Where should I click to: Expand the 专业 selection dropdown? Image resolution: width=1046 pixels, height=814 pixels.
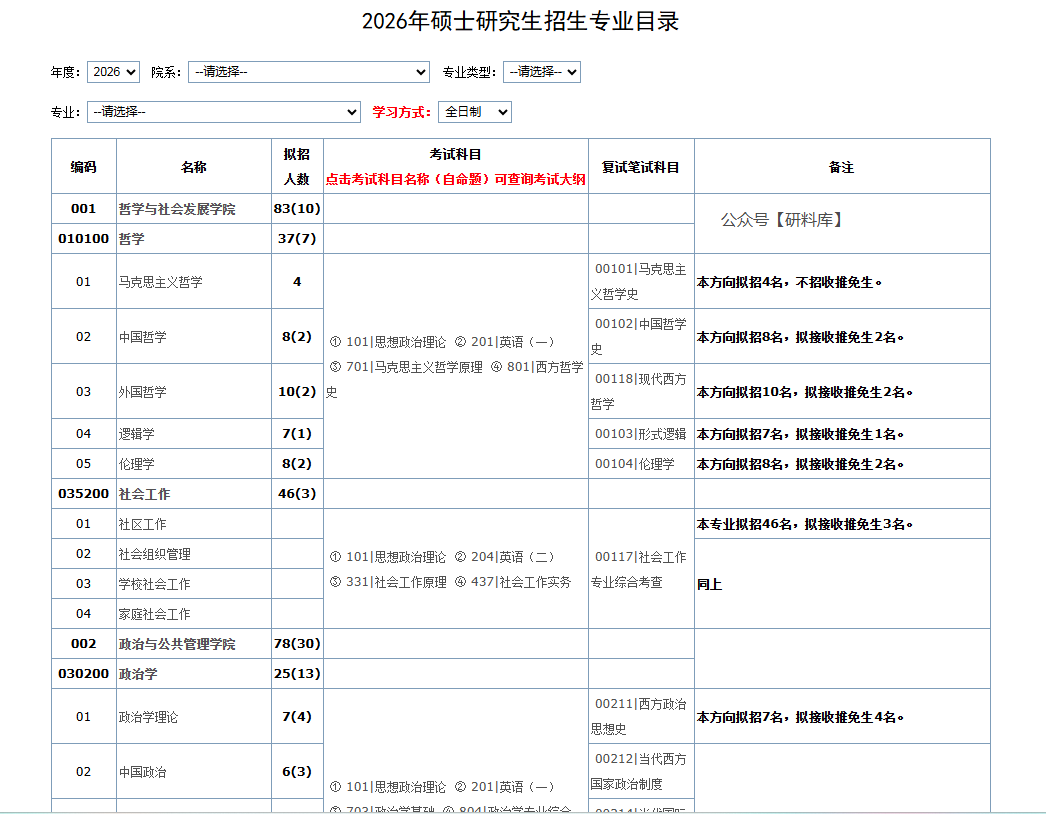pos(223,112)
